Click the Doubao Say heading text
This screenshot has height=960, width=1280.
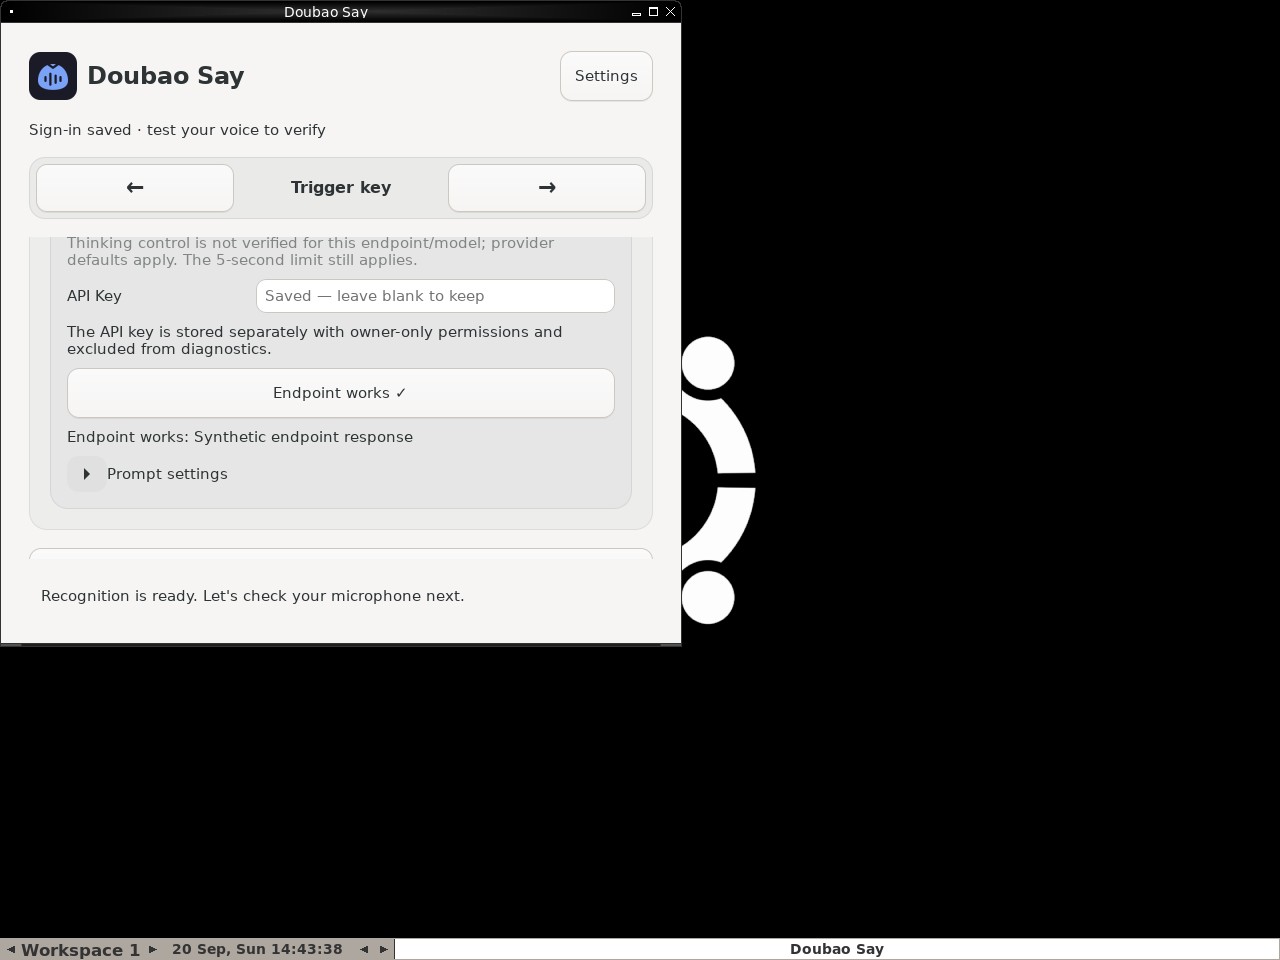(166, 76)
